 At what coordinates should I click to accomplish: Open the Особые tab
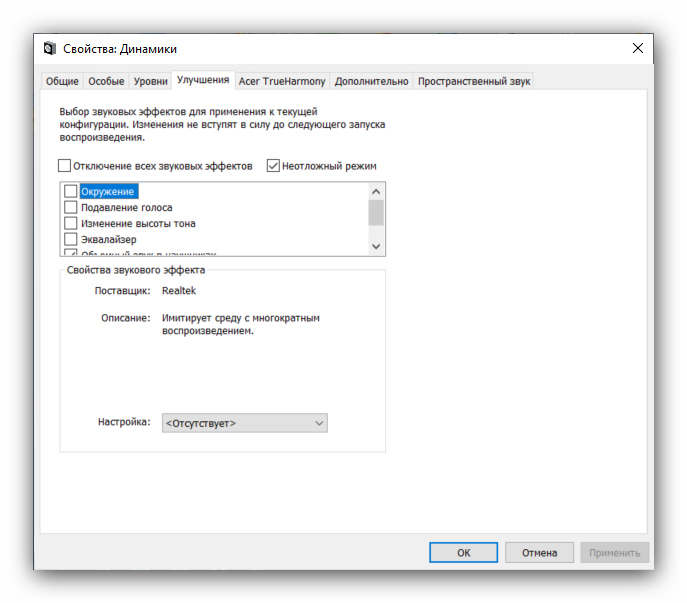106,82
